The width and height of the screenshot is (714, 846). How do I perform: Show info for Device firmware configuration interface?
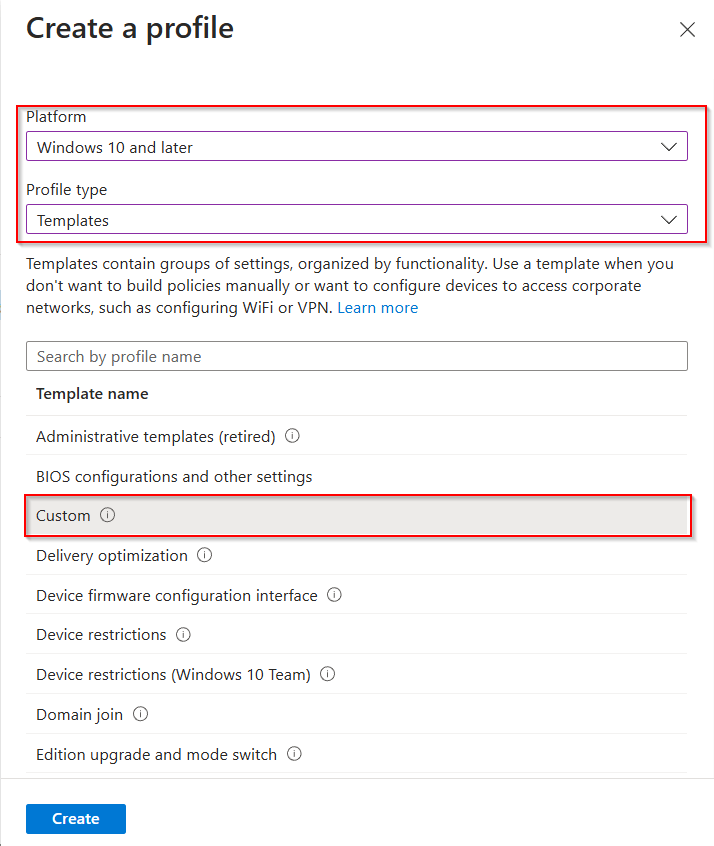pos(334,595)
